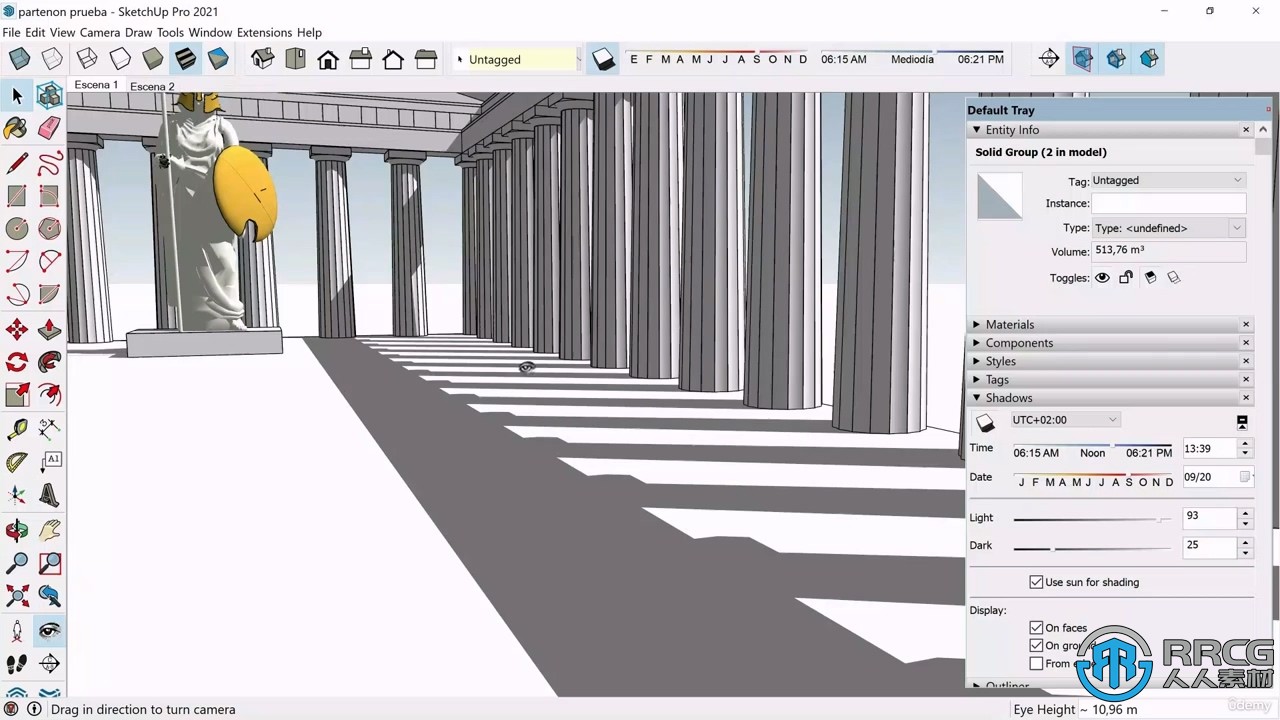Open the Window menu
This screenshot has height=720, width=1280.
click(210, 32)
